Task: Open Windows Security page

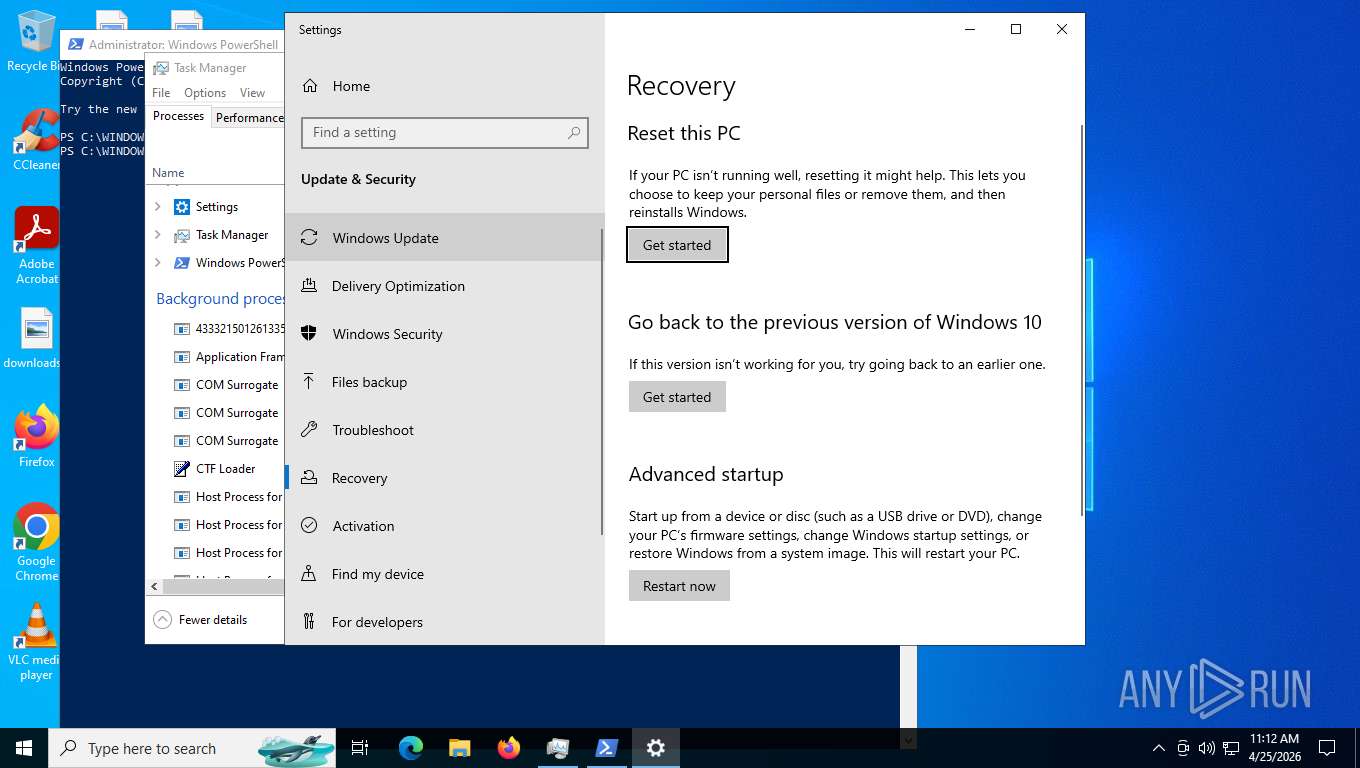Action: click(x=445, y=334)
